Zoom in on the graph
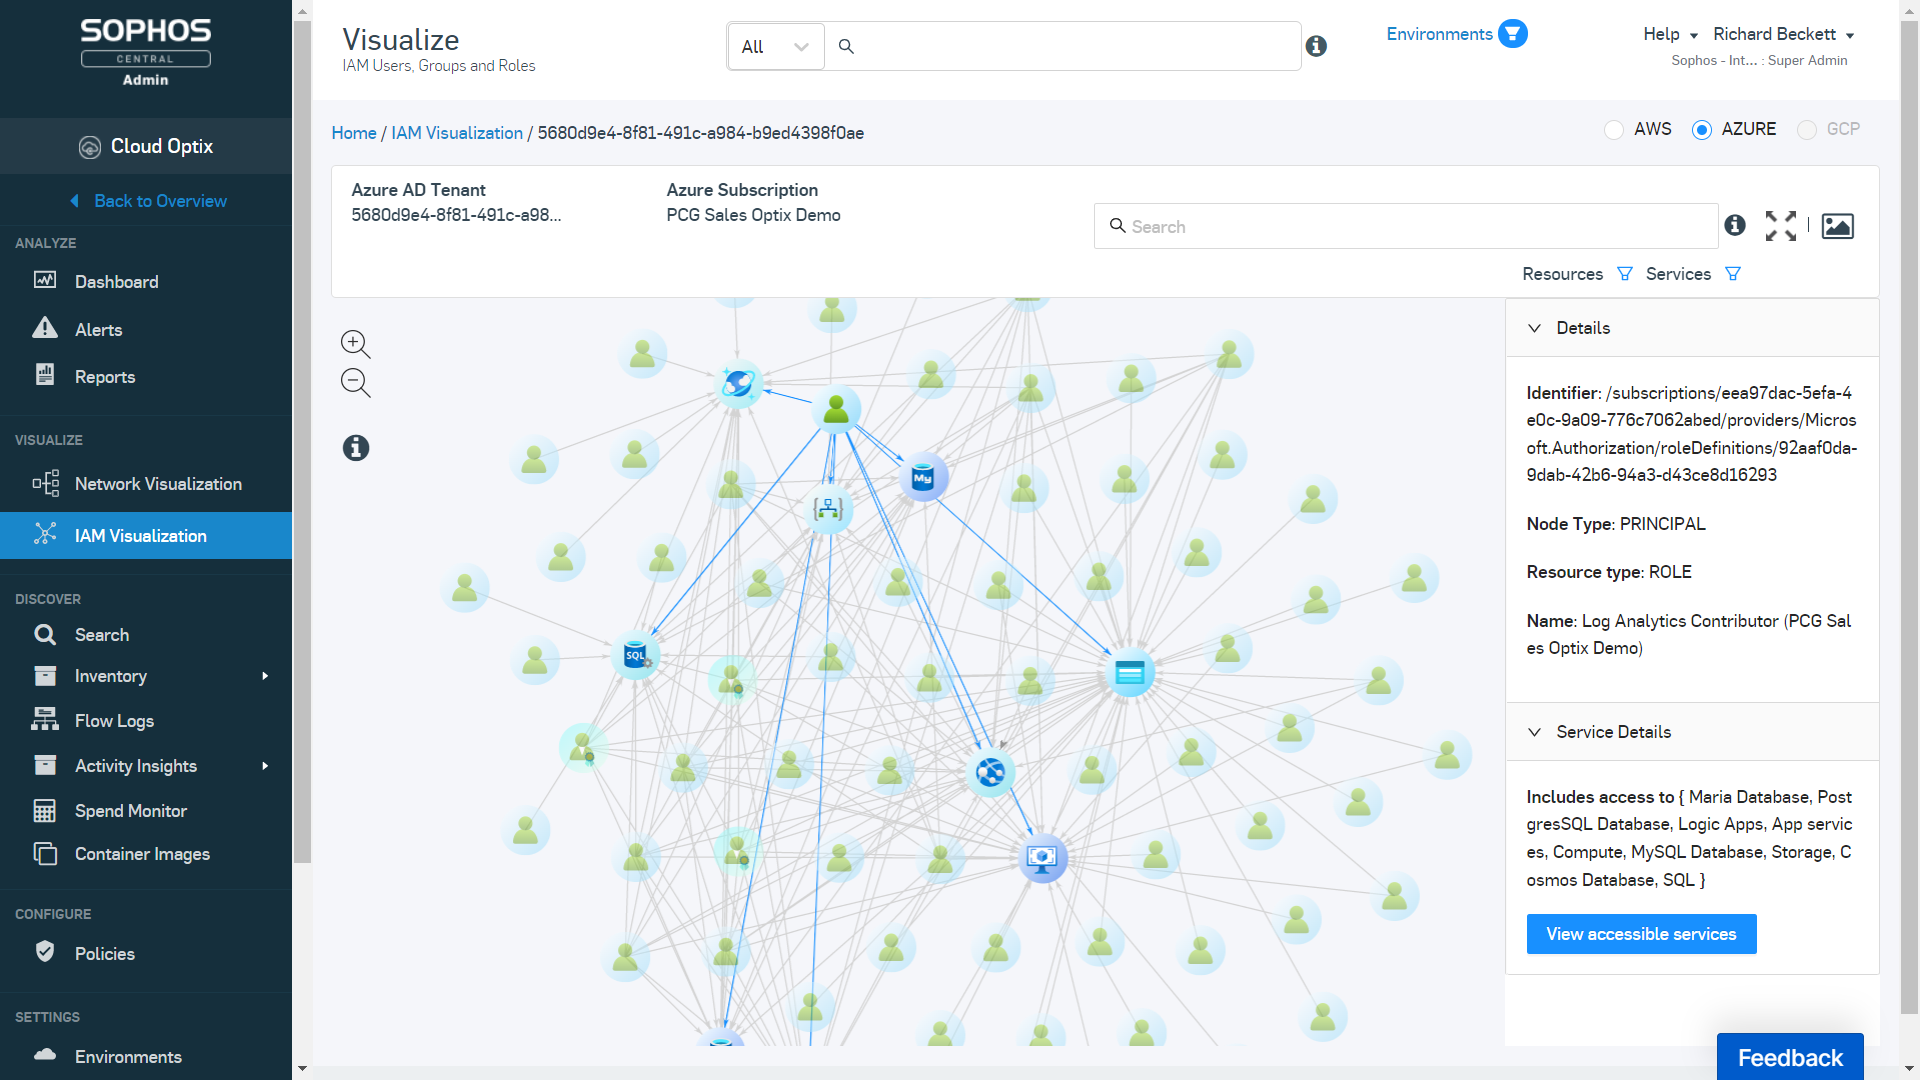Image resolution: width=1920 pixels, height=1080 pixels. [355, 343]
